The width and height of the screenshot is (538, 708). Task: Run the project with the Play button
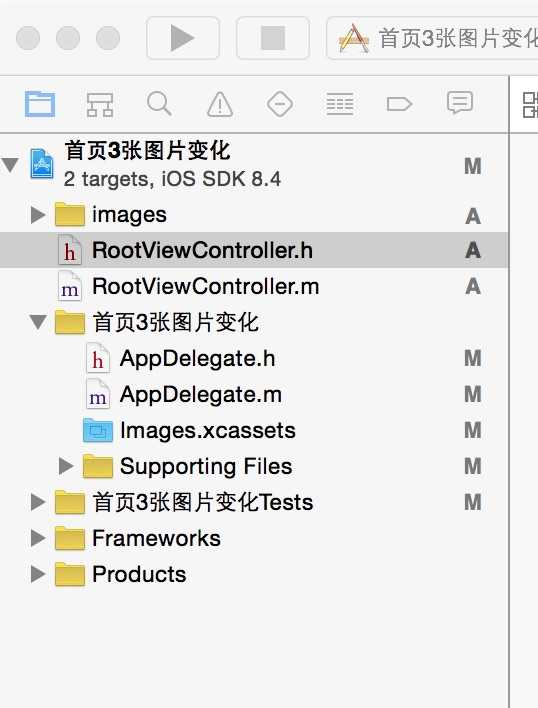coord(183,38)
